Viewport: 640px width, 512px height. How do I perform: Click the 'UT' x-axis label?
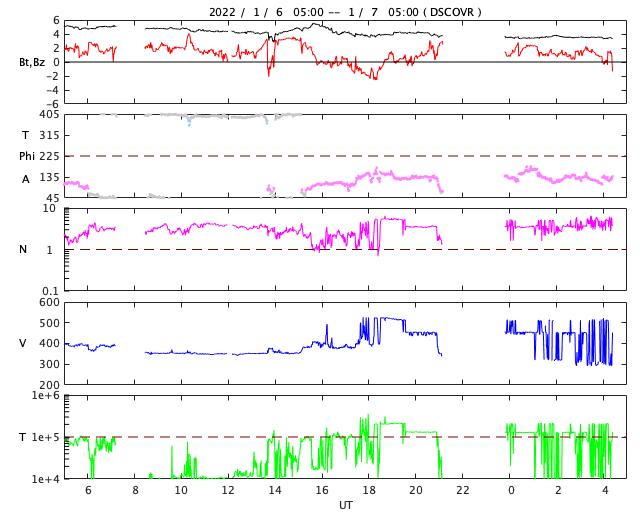(x=345, y=505)
